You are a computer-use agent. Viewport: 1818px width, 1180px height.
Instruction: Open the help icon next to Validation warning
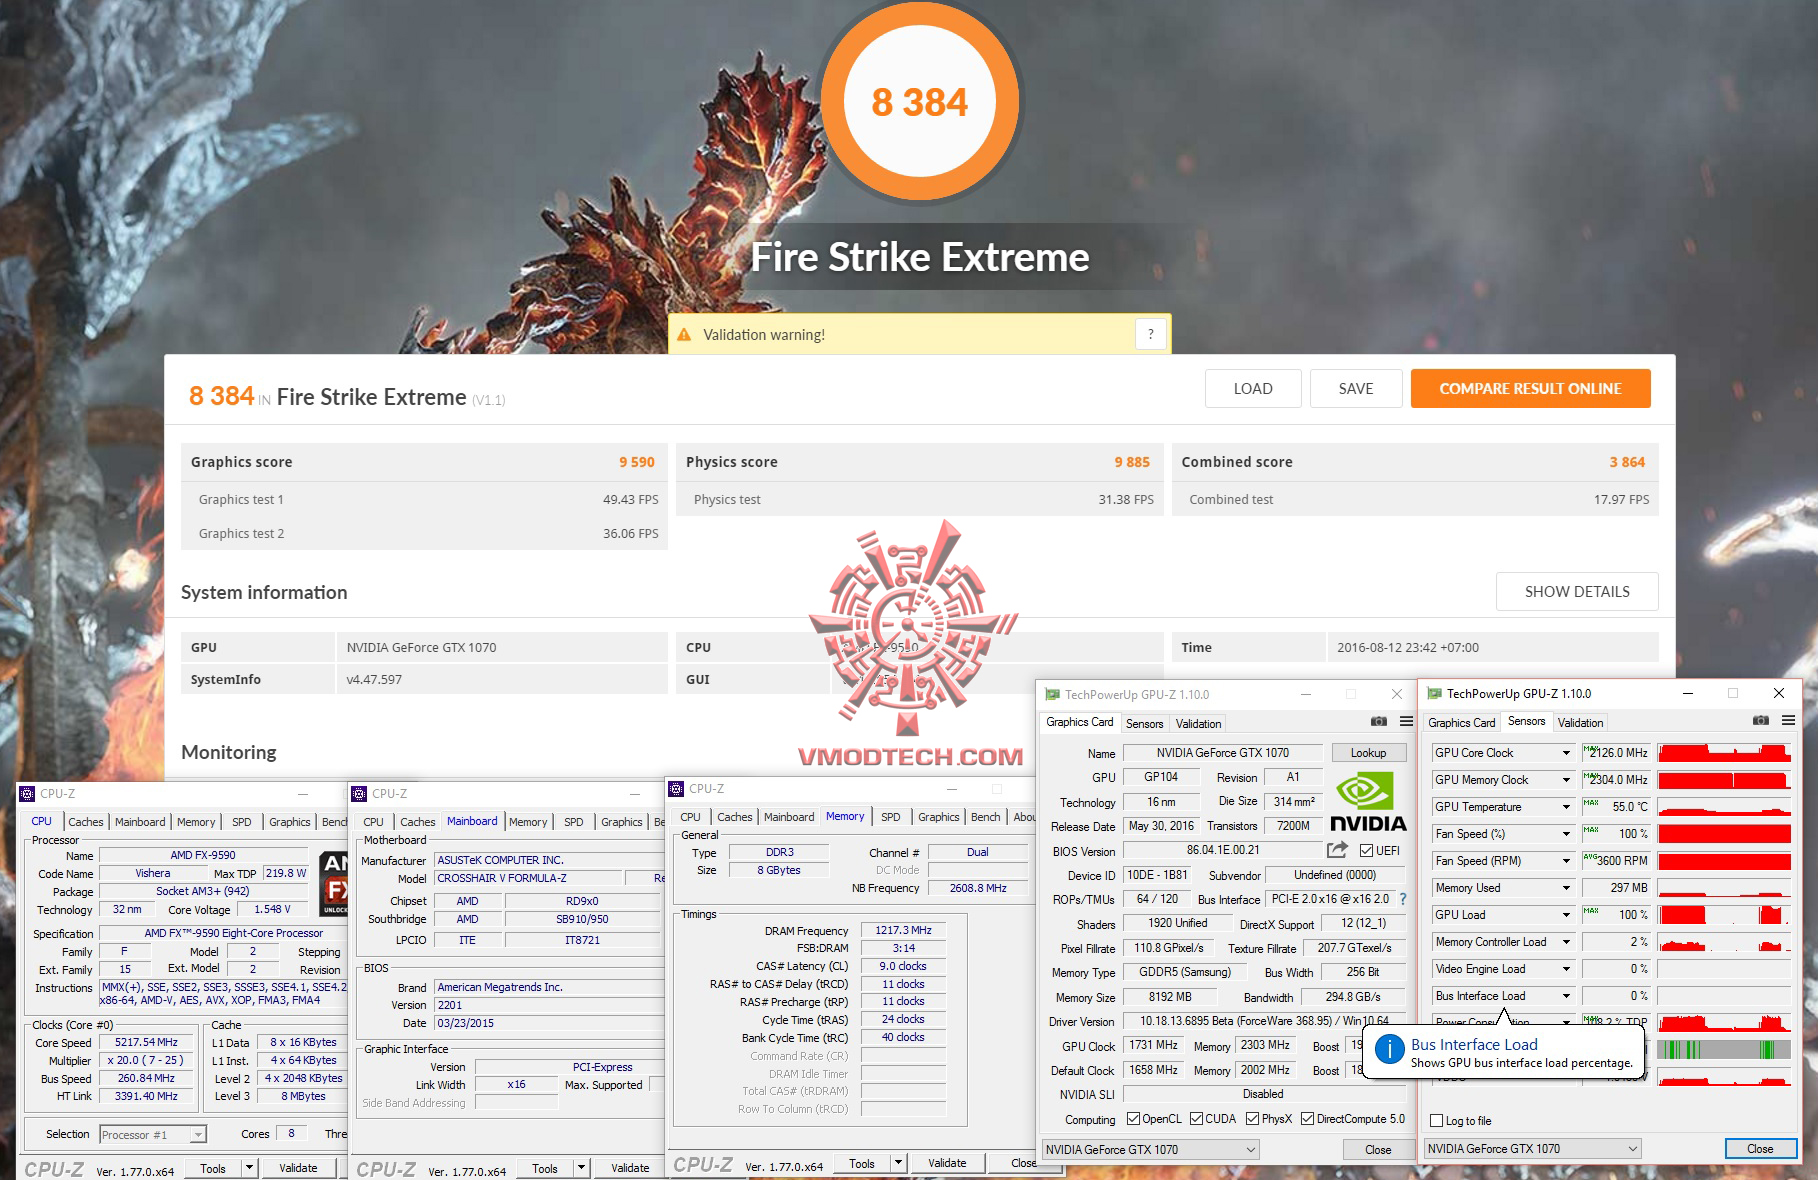(1150, 334)
